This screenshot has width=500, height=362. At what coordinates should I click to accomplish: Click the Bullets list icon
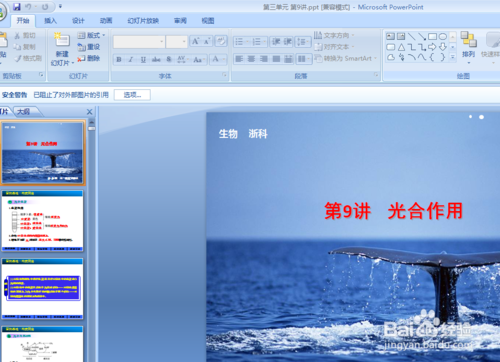click(239, 42)
